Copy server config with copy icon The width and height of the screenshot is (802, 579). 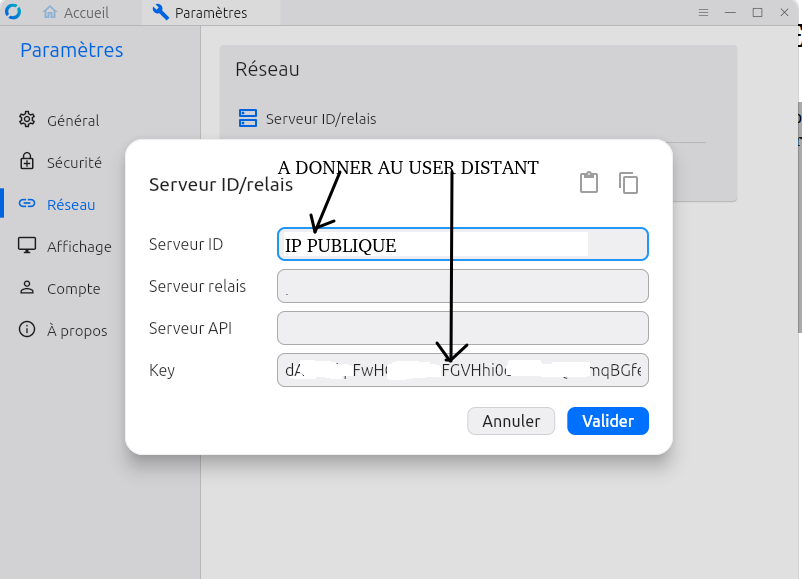(x=628, y=183)
